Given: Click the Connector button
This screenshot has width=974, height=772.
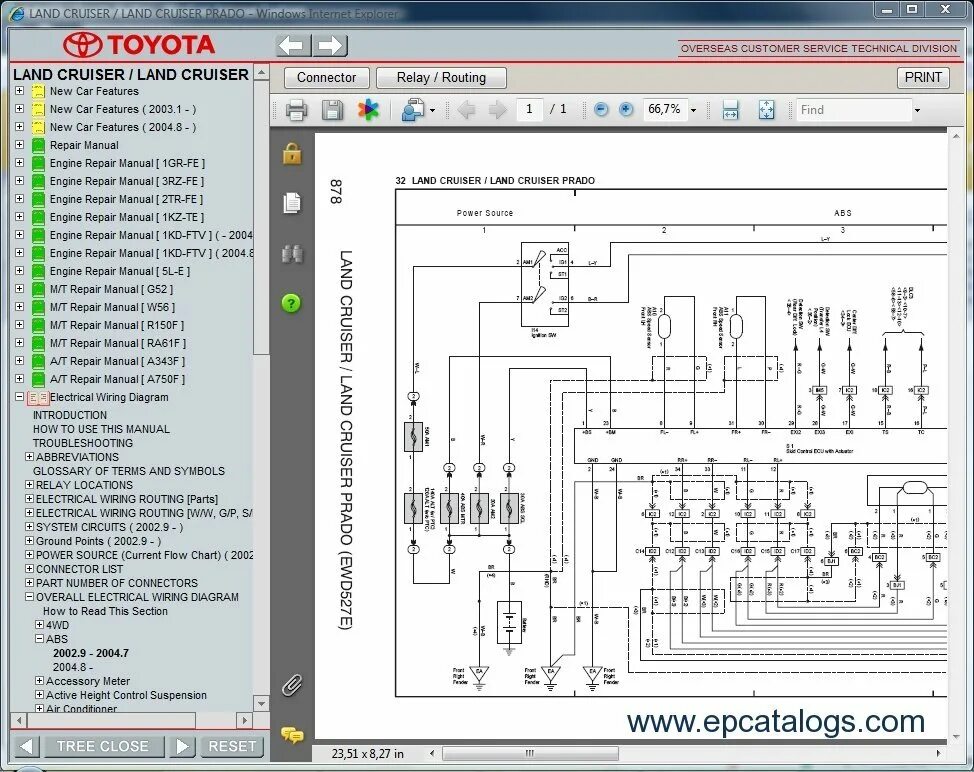Looking at the screenshot, I should point(326,78).
